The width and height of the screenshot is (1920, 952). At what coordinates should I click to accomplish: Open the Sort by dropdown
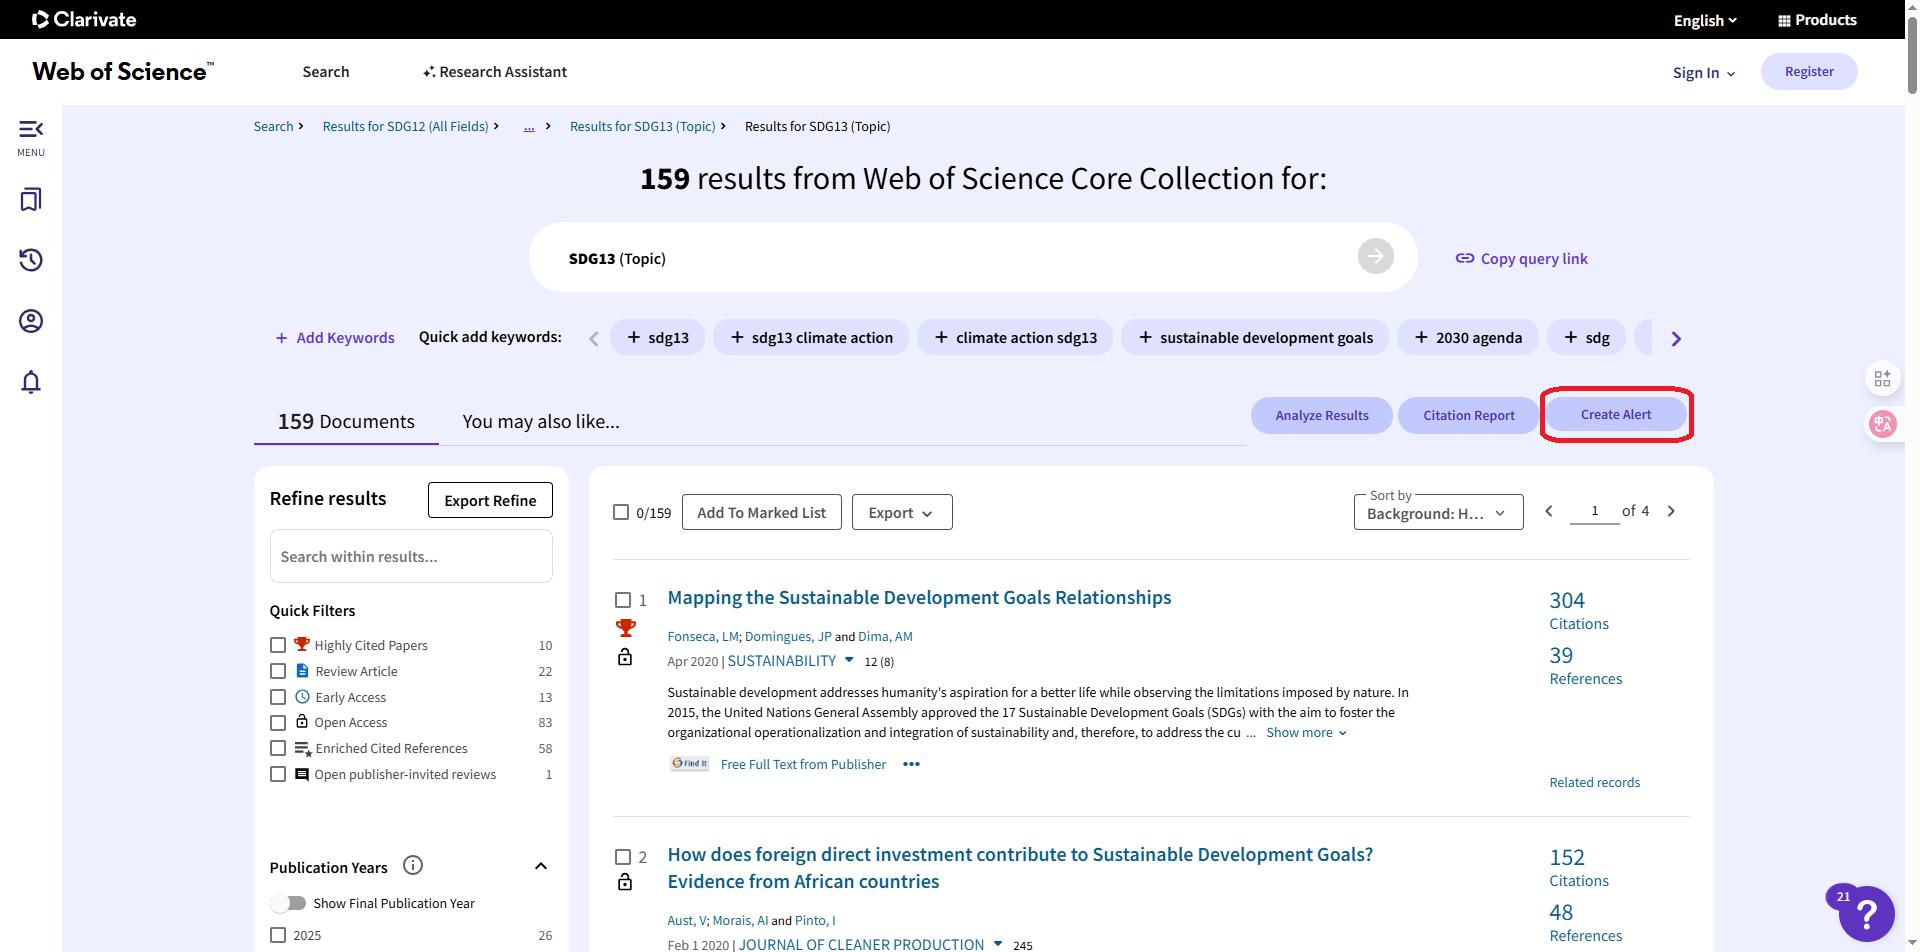1437,513
